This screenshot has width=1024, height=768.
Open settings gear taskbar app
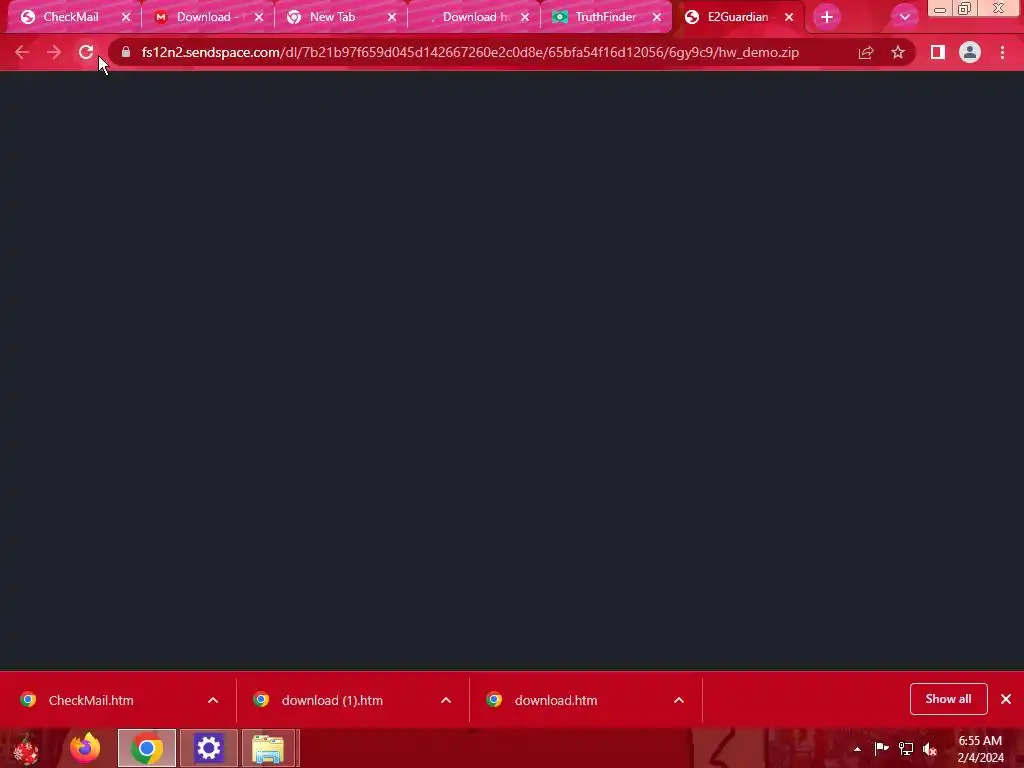click(x=209, y=748)
